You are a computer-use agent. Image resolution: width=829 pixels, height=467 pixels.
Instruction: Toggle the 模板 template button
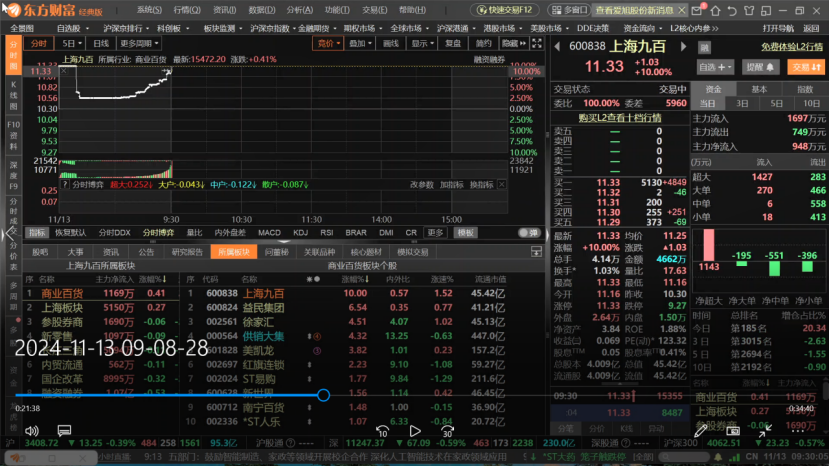pyautogui.click(x=465, y=233)
